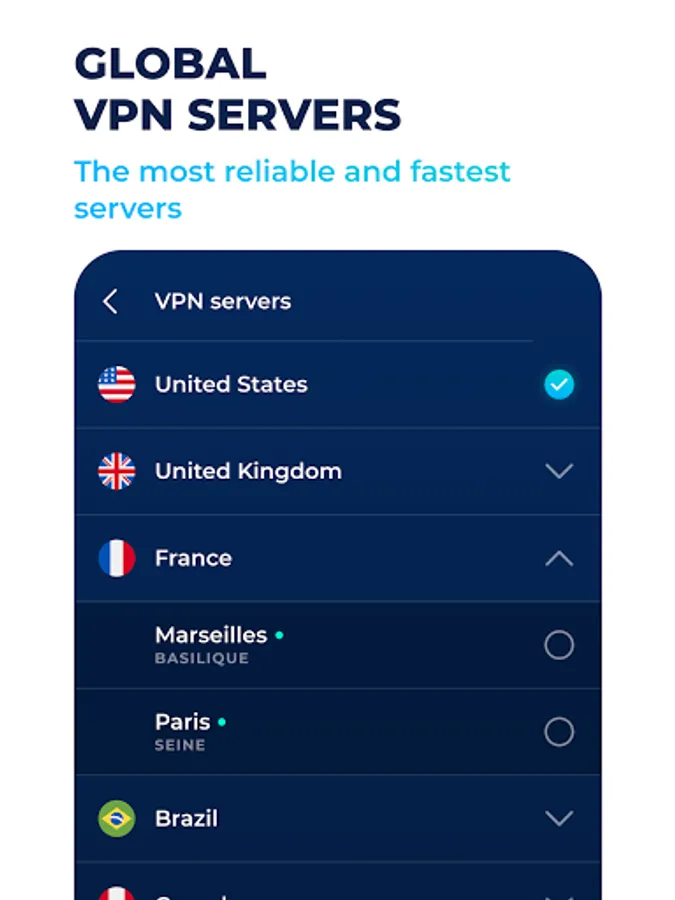Click the green status dot beside Paris
675x900 pixels.
click(222, 722)
